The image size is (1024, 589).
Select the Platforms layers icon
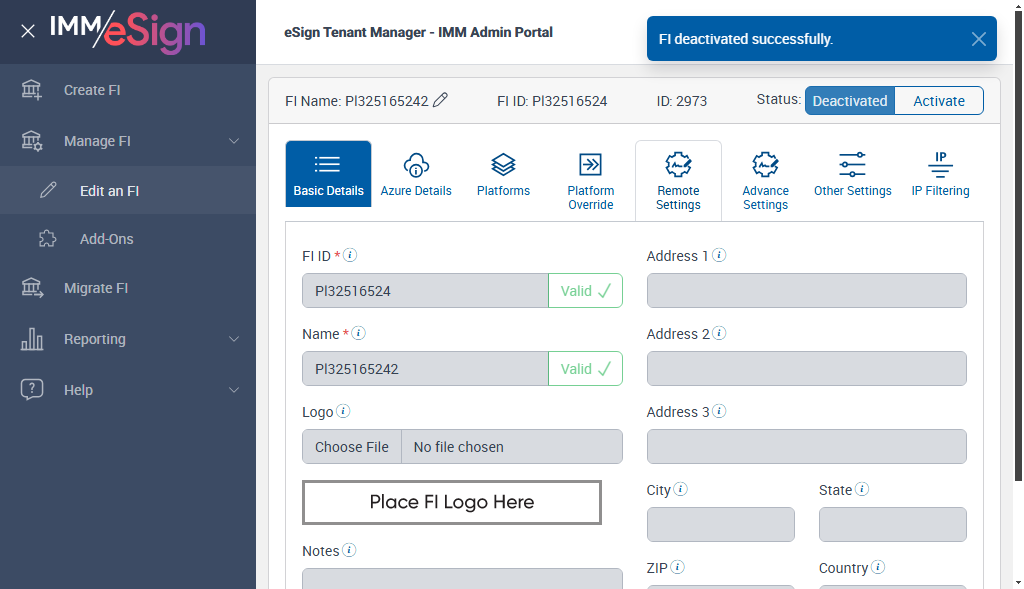(x=503, y=165)
